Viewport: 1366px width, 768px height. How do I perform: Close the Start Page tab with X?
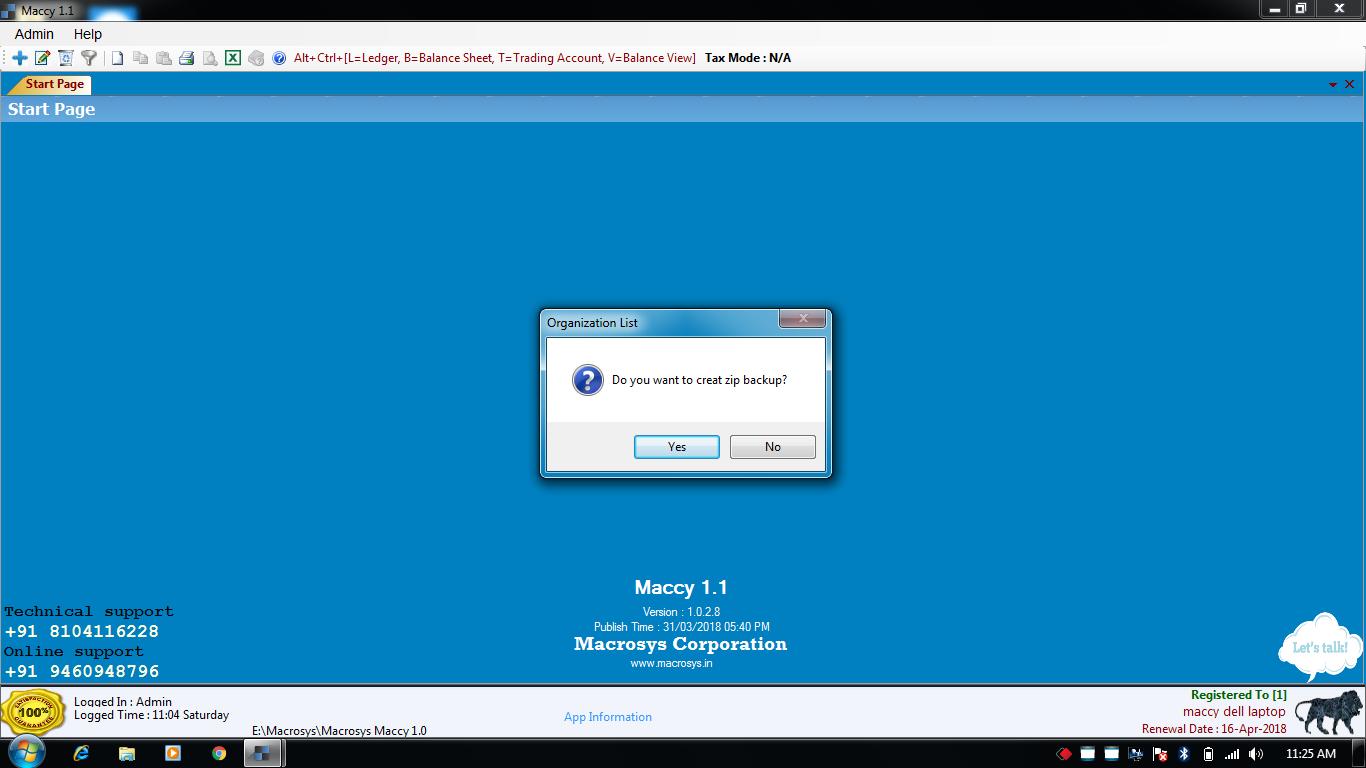pyautogui.click(x=1350, y=85)
